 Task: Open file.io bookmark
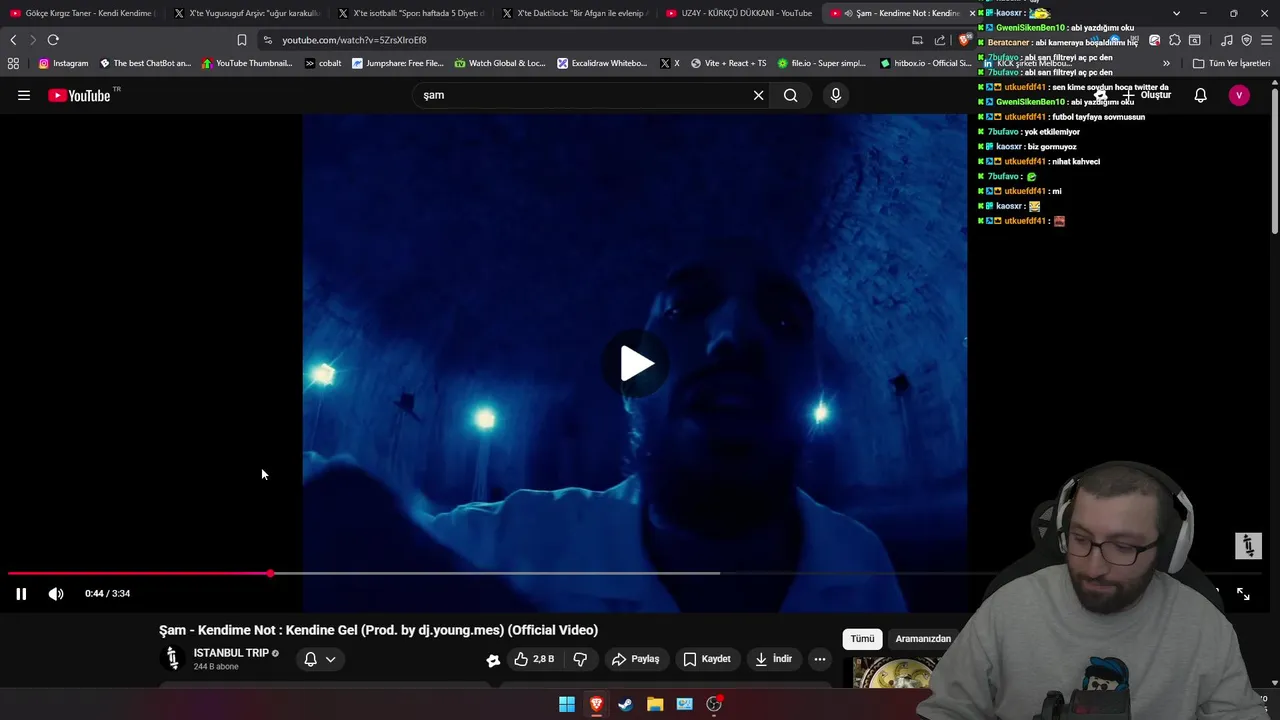point(822,63)
